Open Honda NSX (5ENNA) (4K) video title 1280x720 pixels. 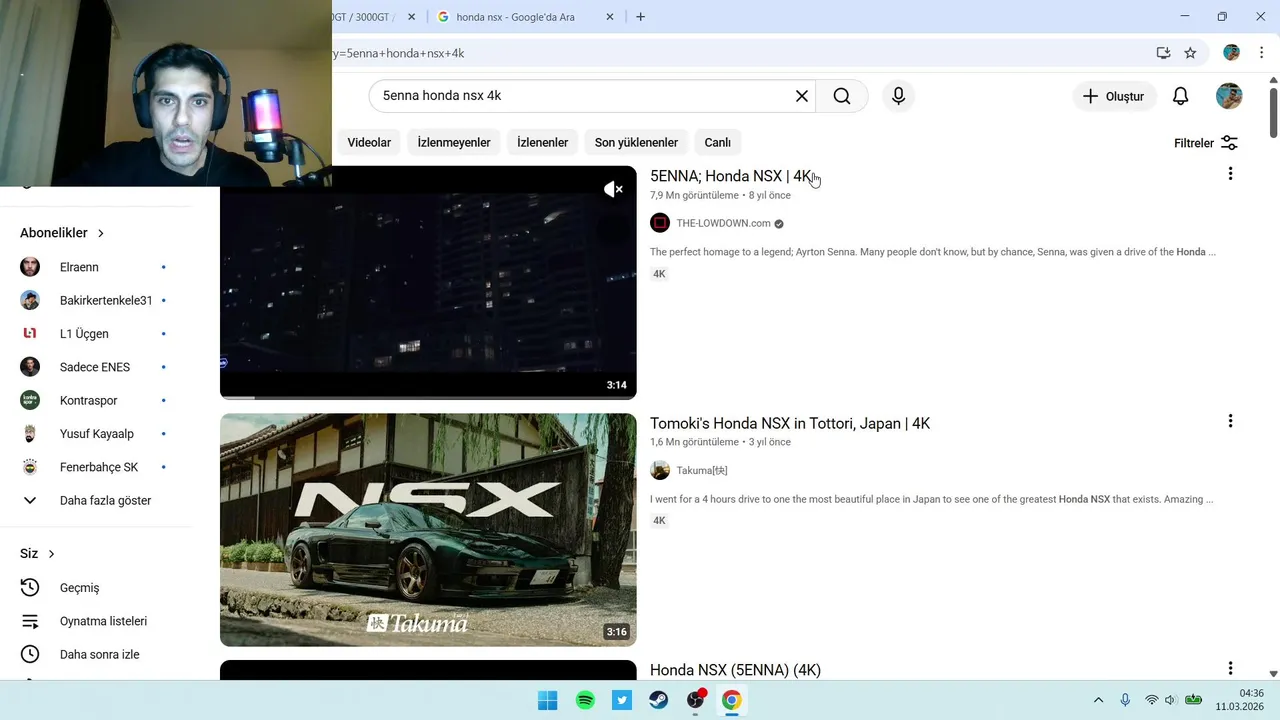pos(735,670)
